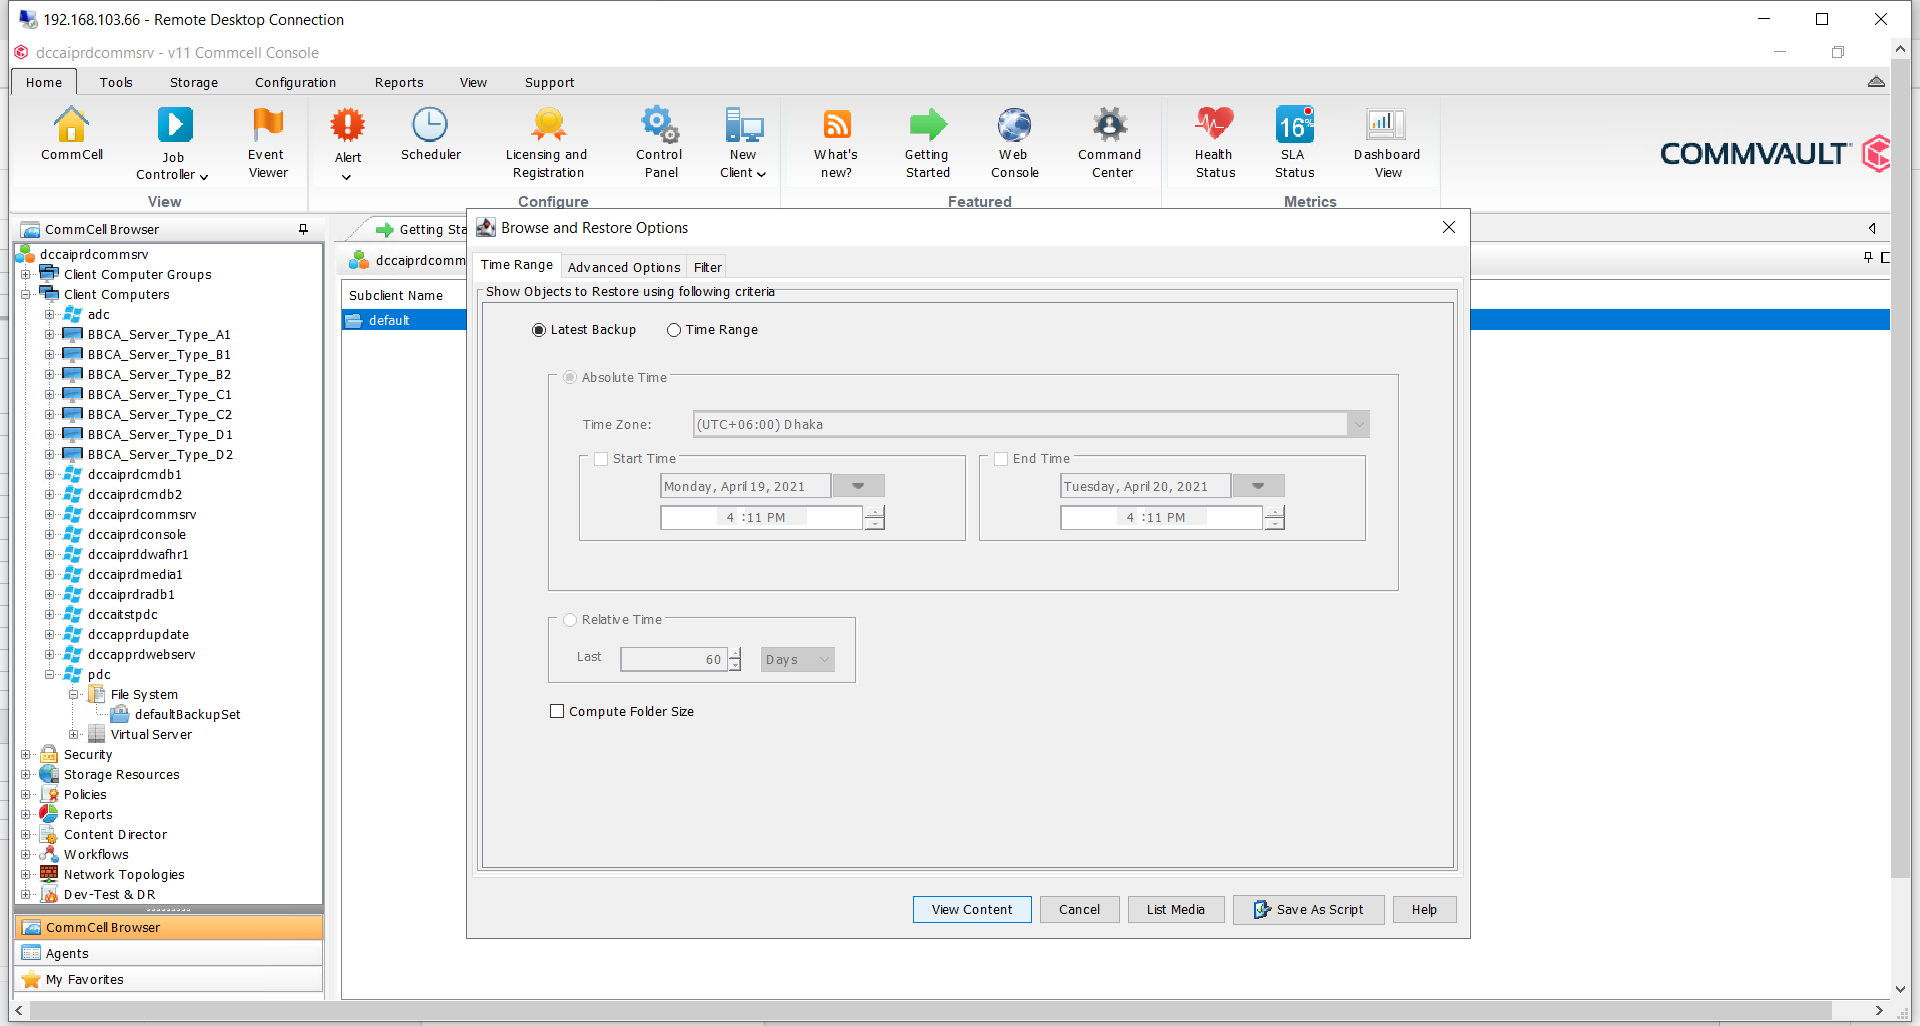
Task: Expand the dccaiprdcmdb1 client node
Action: [x=49, y=474]
